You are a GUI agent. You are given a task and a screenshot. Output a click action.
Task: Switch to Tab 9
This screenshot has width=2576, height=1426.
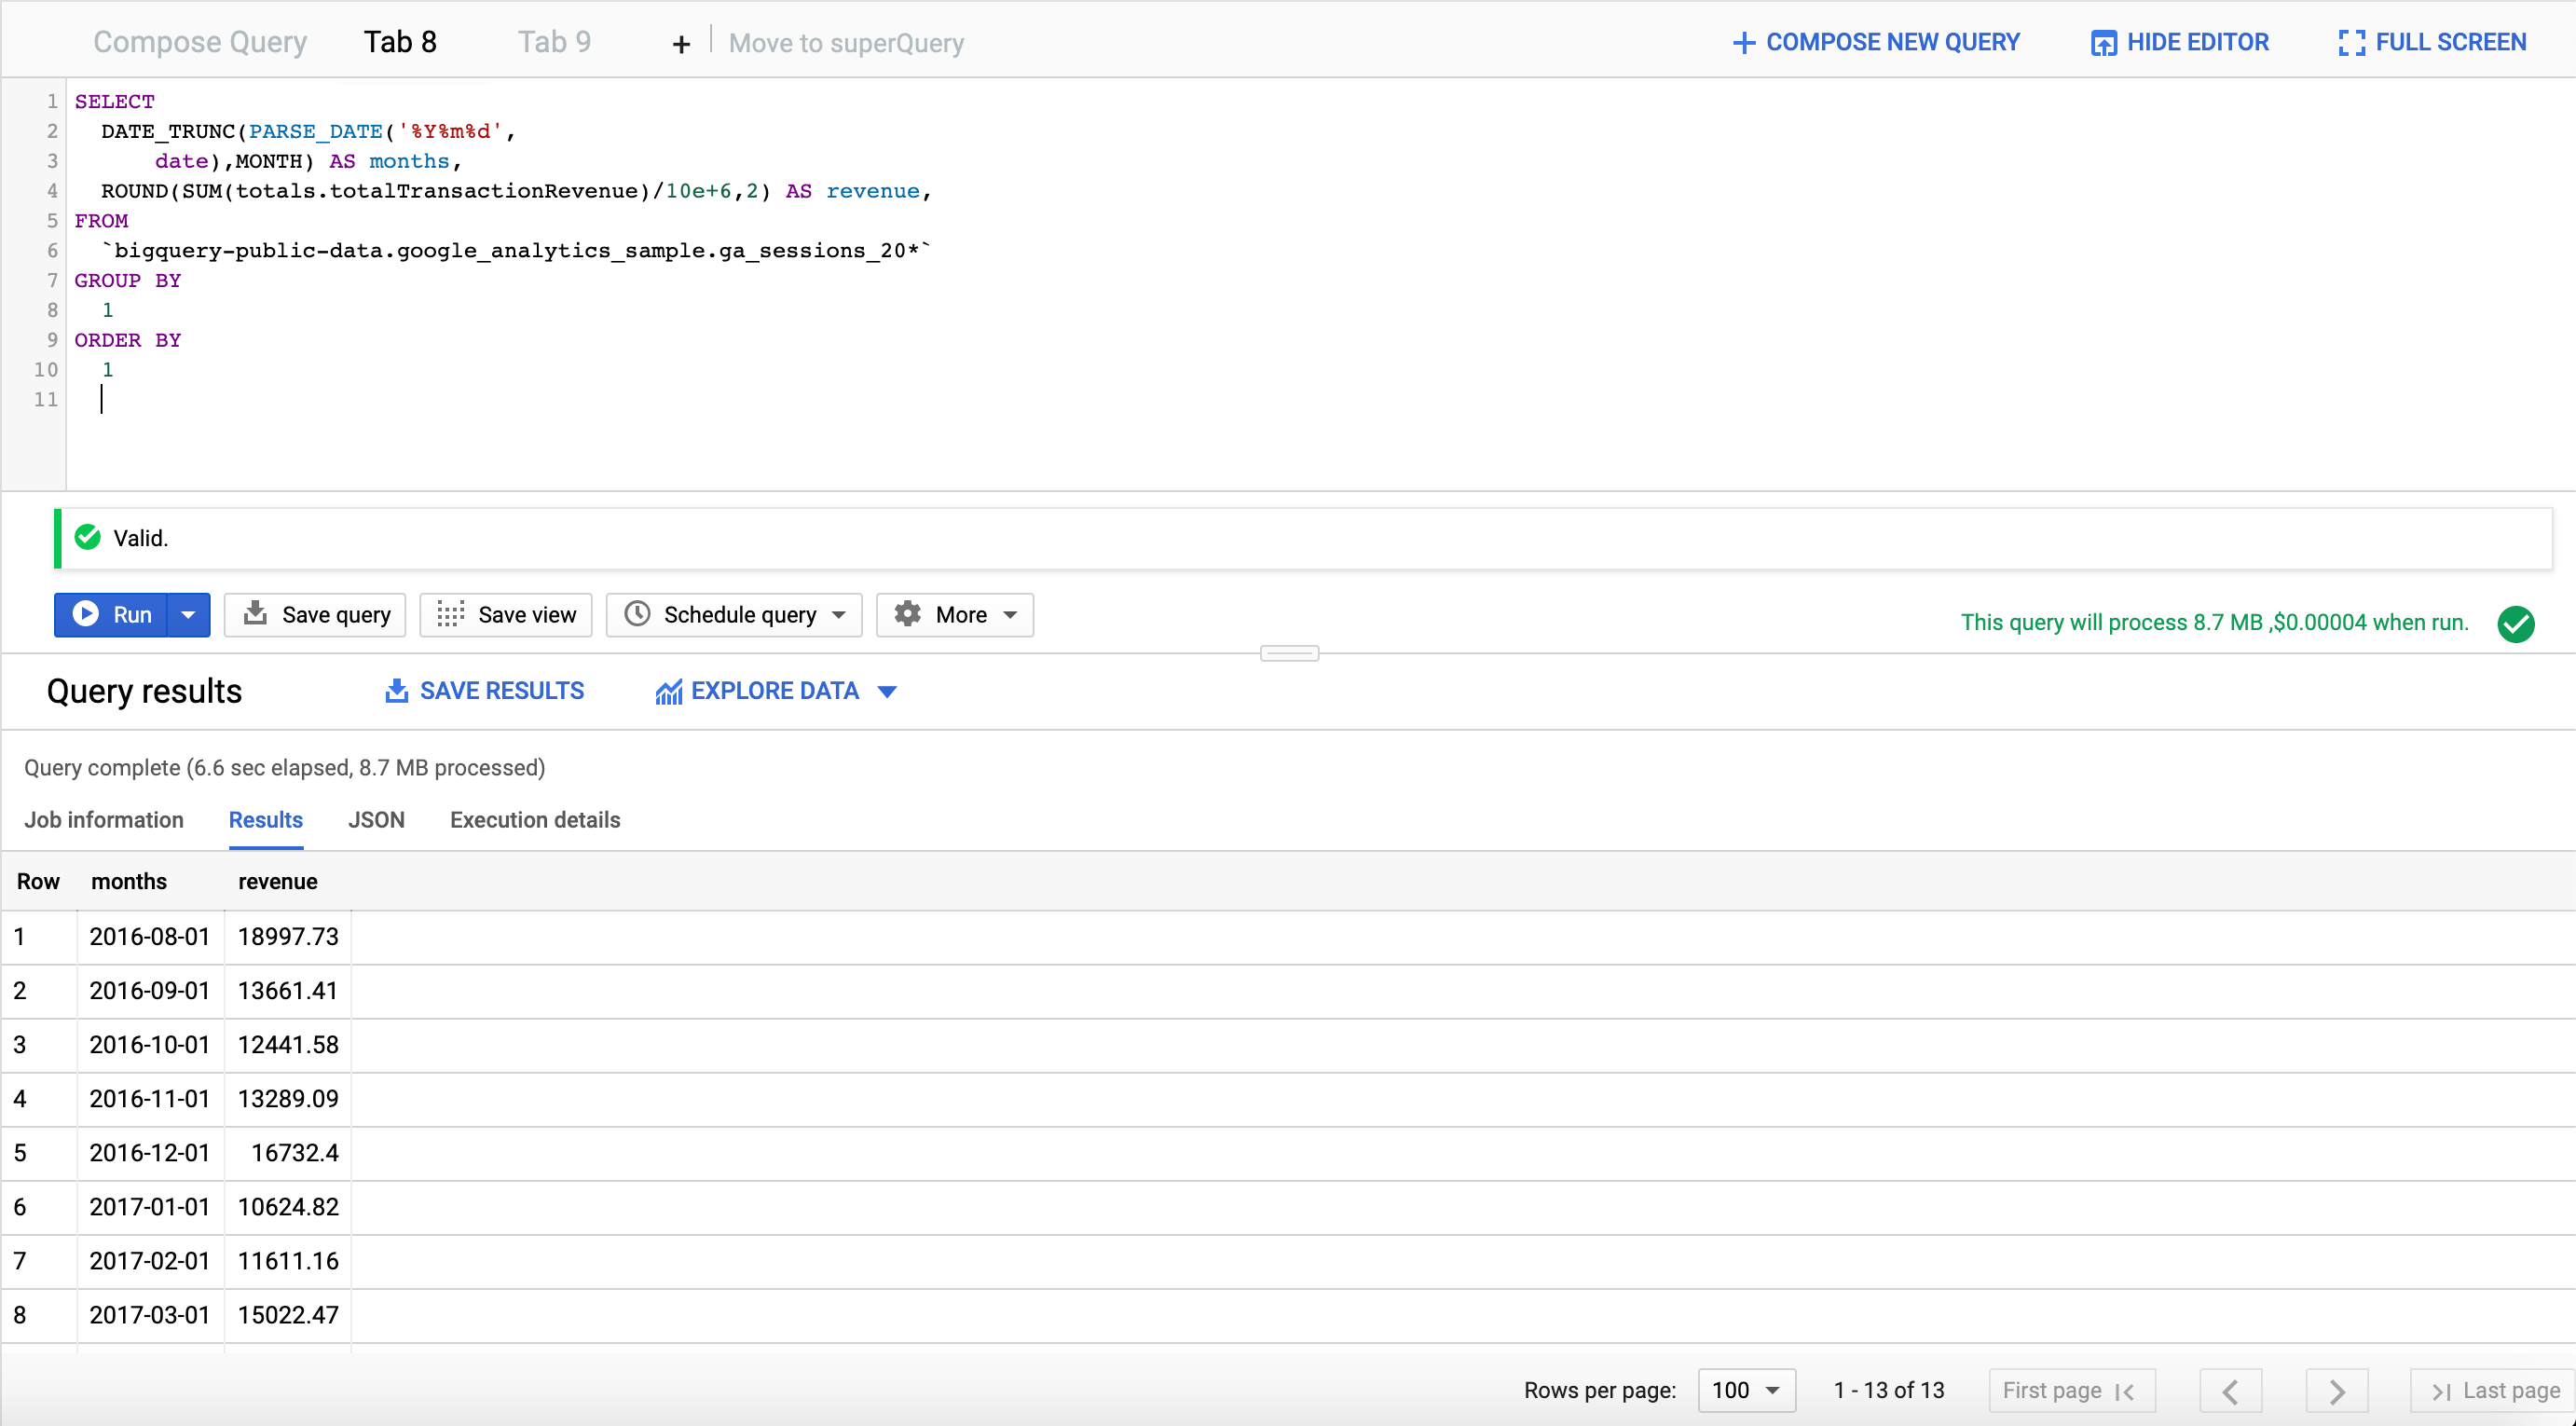(554, 42)
